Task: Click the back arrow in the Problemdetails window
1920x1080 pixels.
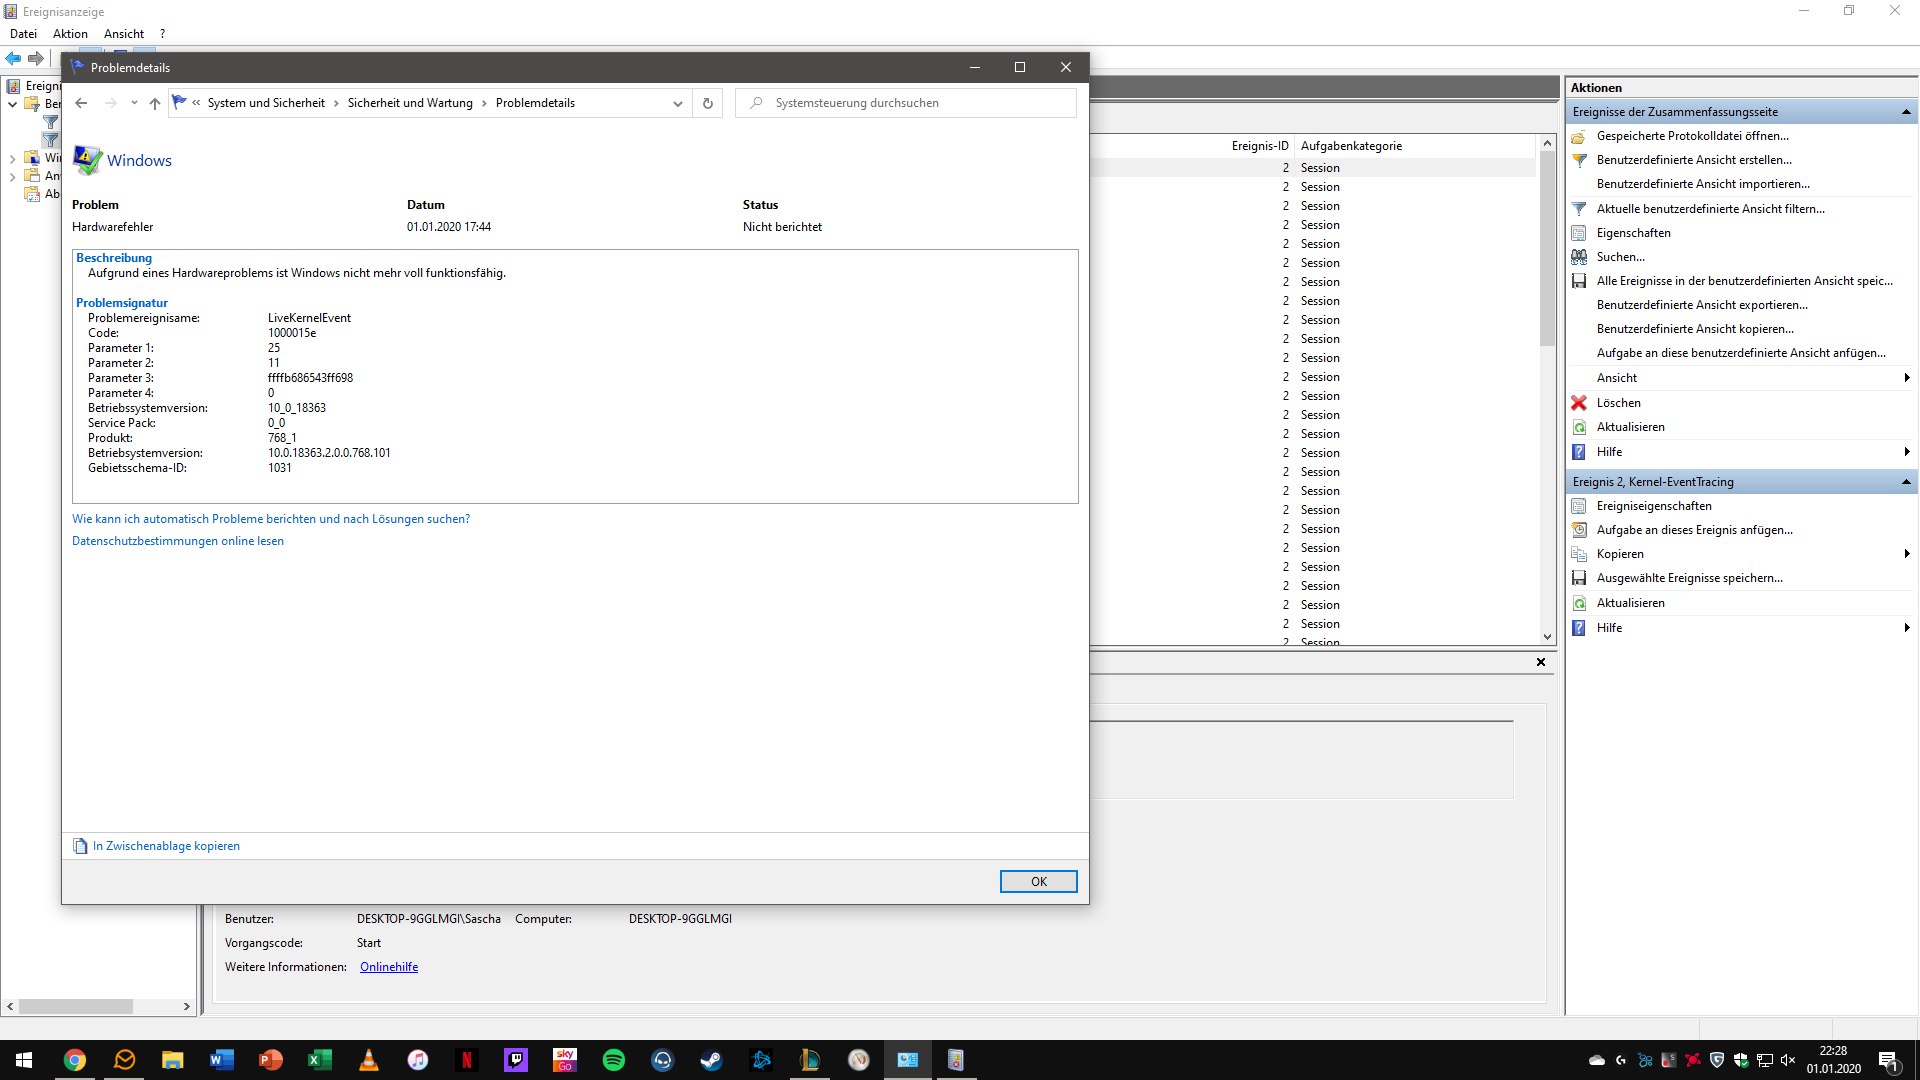Action: tap(81, 103)
